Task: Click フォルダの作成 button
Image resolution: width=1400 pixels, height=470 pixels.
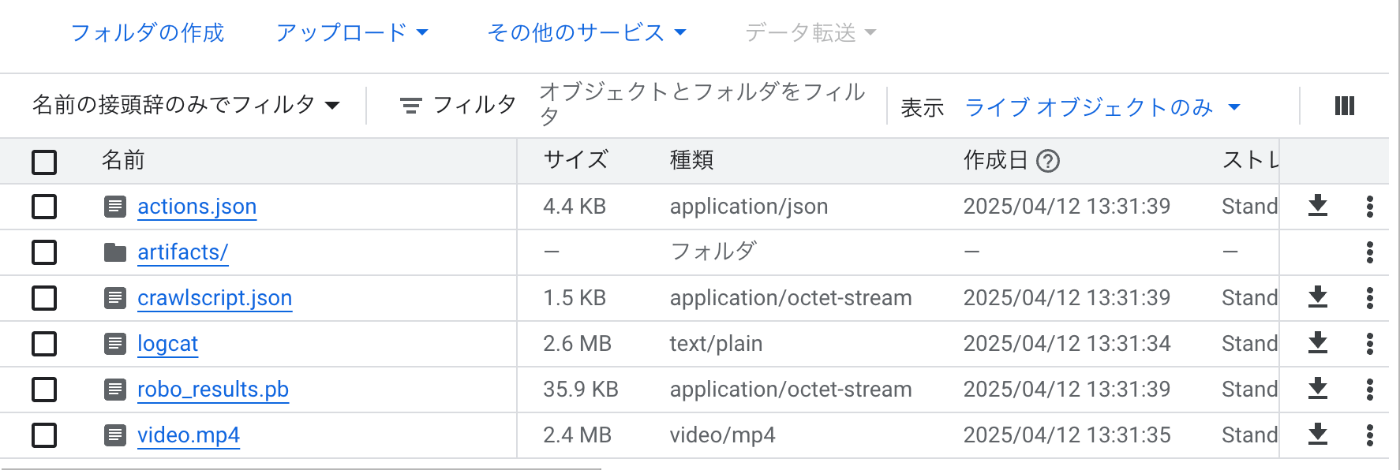Action: click(x=147, y=33)
